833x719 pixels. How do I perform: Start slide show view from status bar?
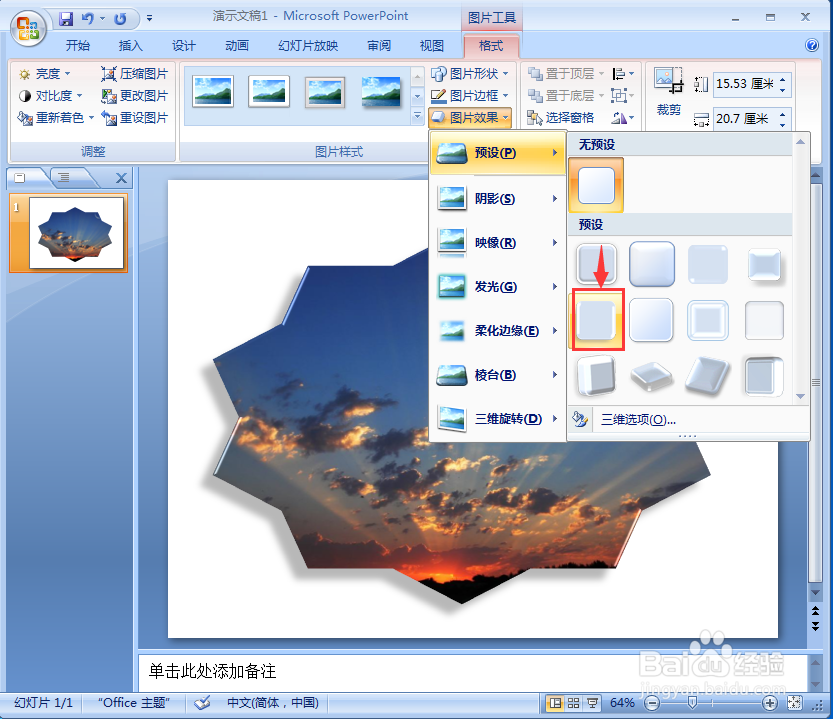592,704
